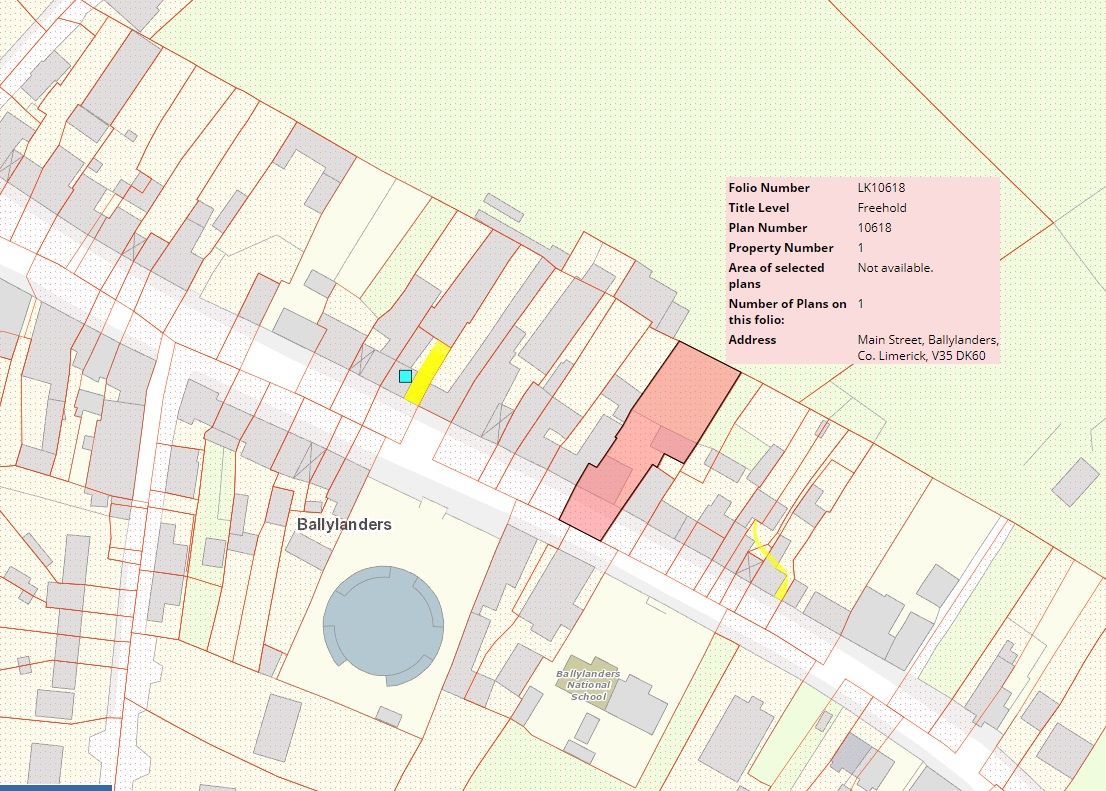Image resolution: width=1106 pixels, height=791 pixels.
Task: Click the blue circular building on map
Action: click(383, 625)
